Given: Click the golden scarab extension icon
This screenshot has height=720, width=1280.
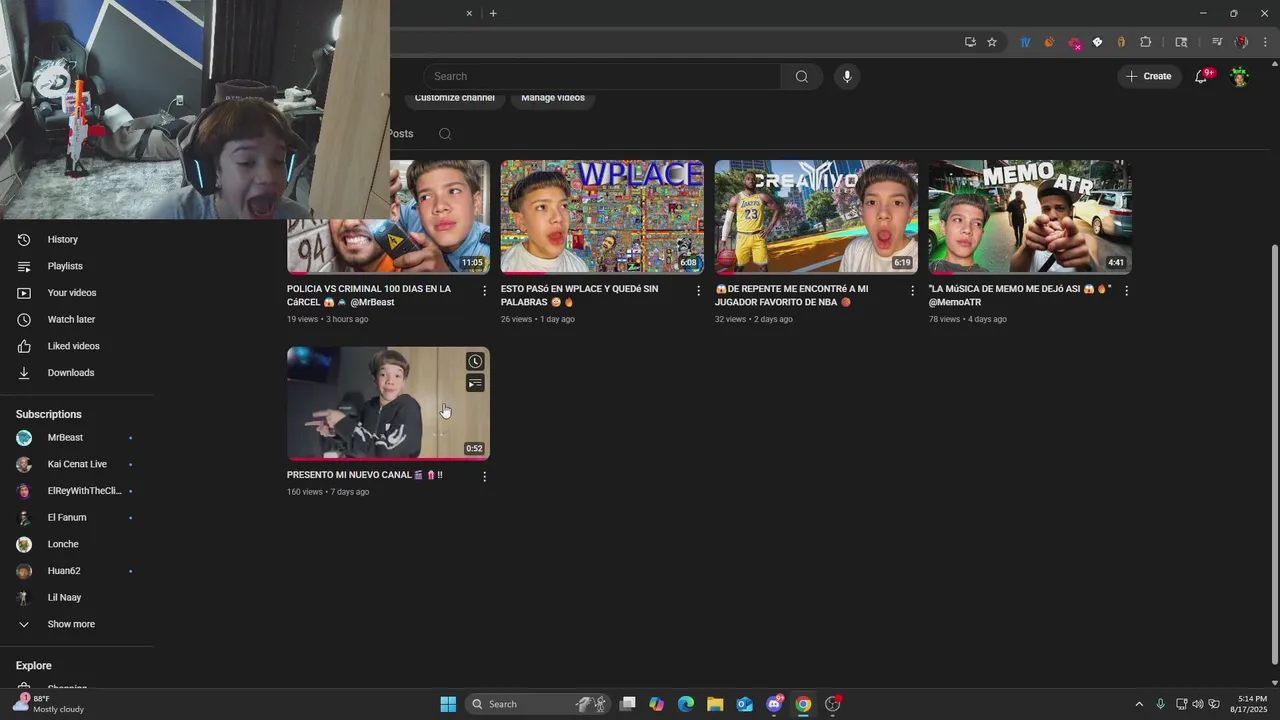Looking at the screenshot, I should [1121, 42].
